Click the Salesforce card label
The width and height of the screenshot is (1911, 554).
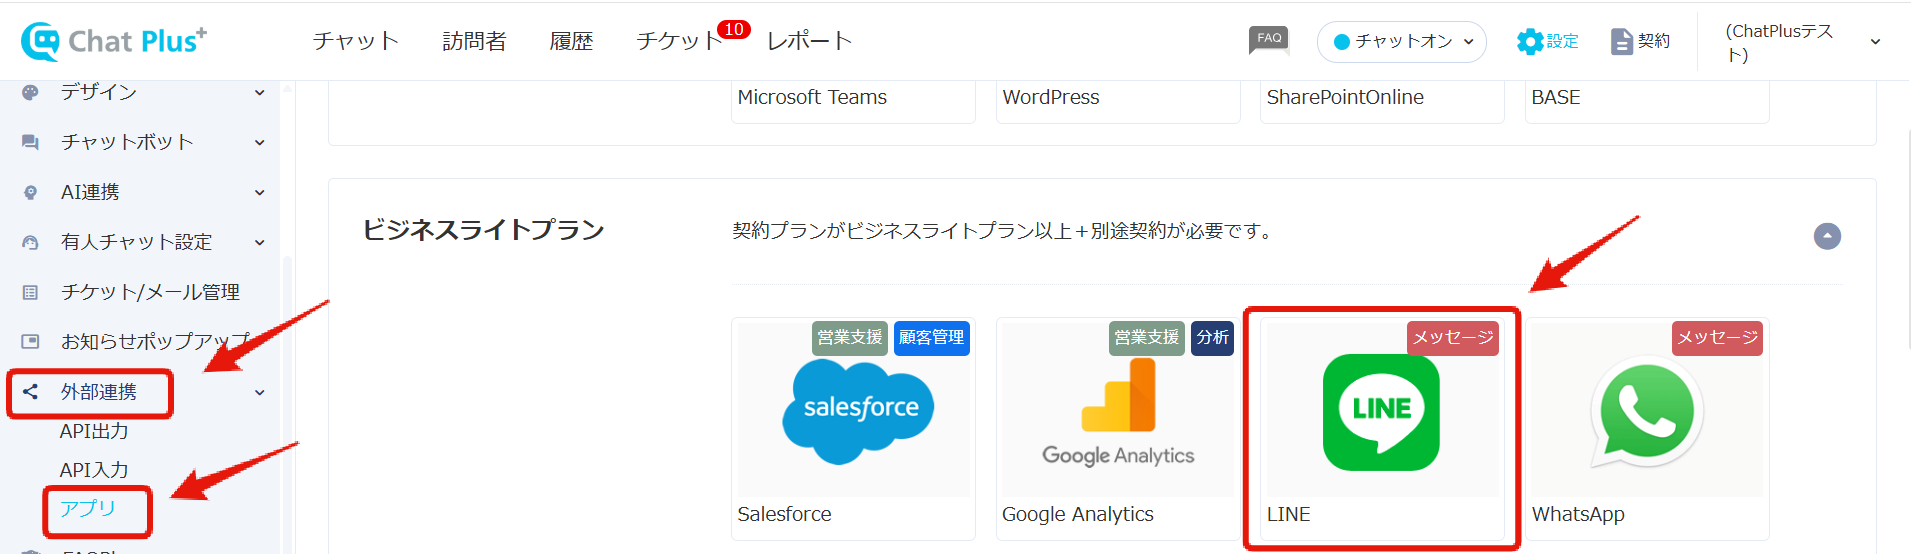coord(784,514)
